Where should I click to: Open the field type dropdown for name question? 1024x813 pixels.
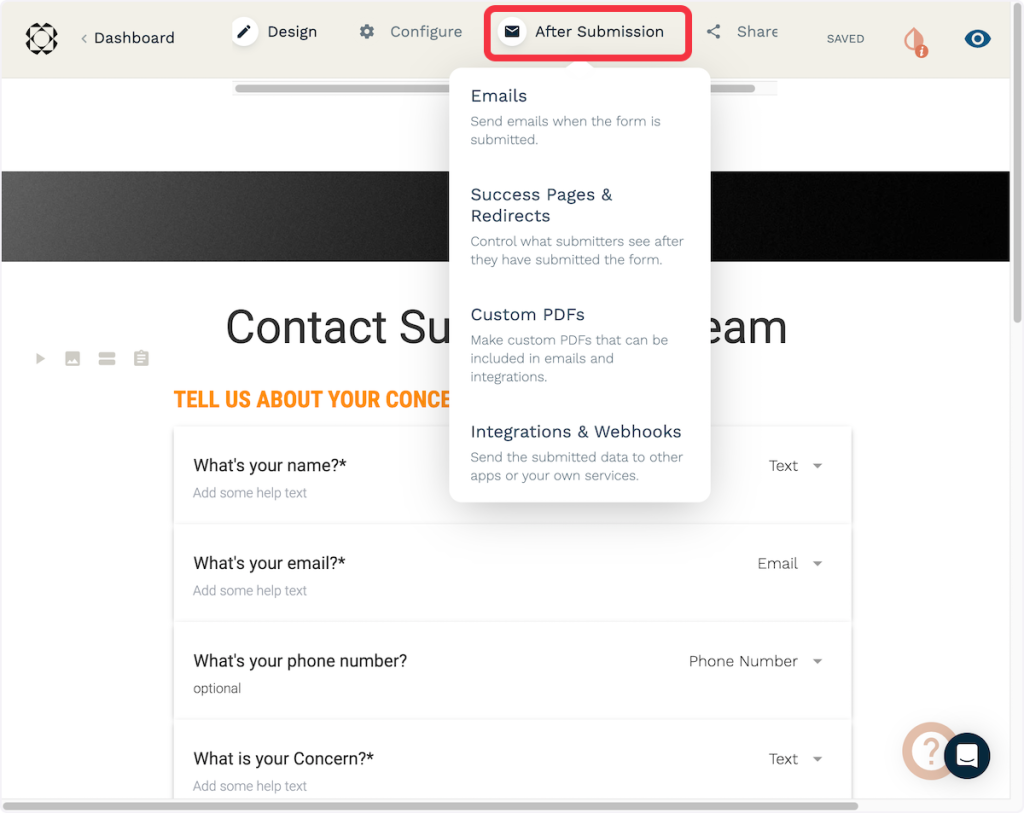click(796, 466)
